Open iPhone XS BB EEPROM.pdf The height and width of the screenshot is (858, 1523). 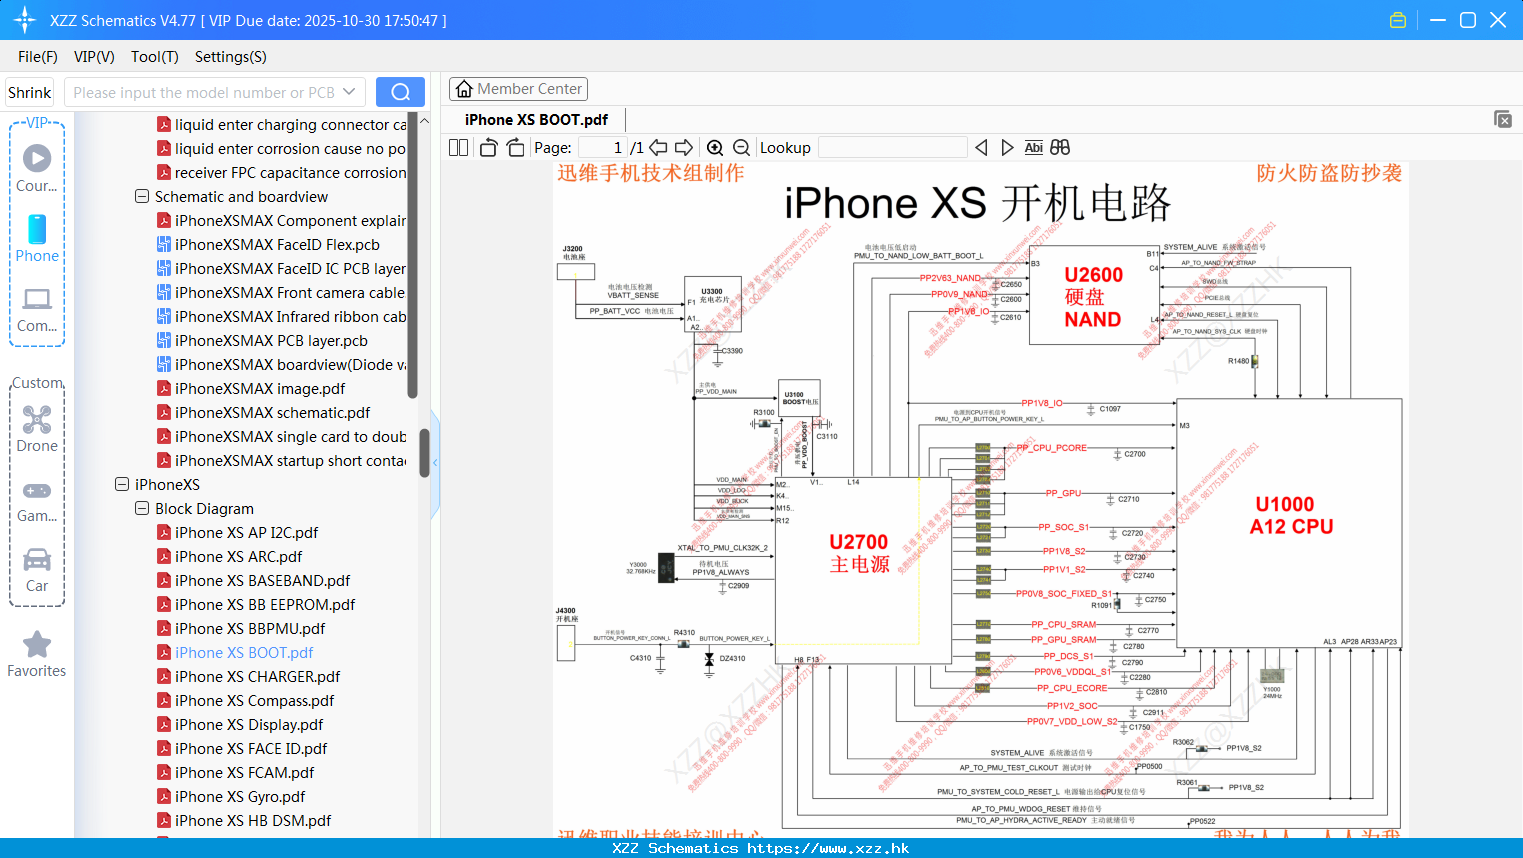point(265,604)
